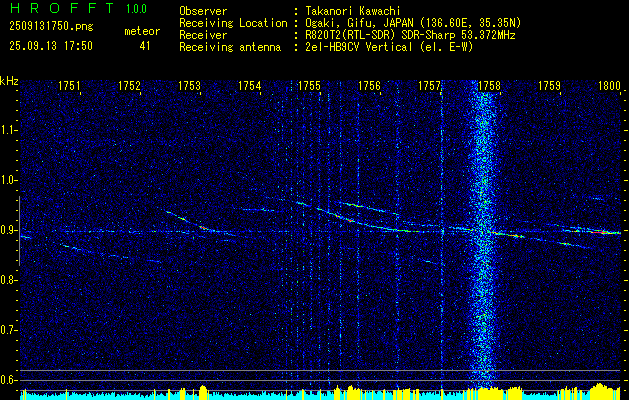The height and width of the screenshot is (400, 629).
Task: Click the 1.1 kHz frequency tick label
Action: pos(8,130)
